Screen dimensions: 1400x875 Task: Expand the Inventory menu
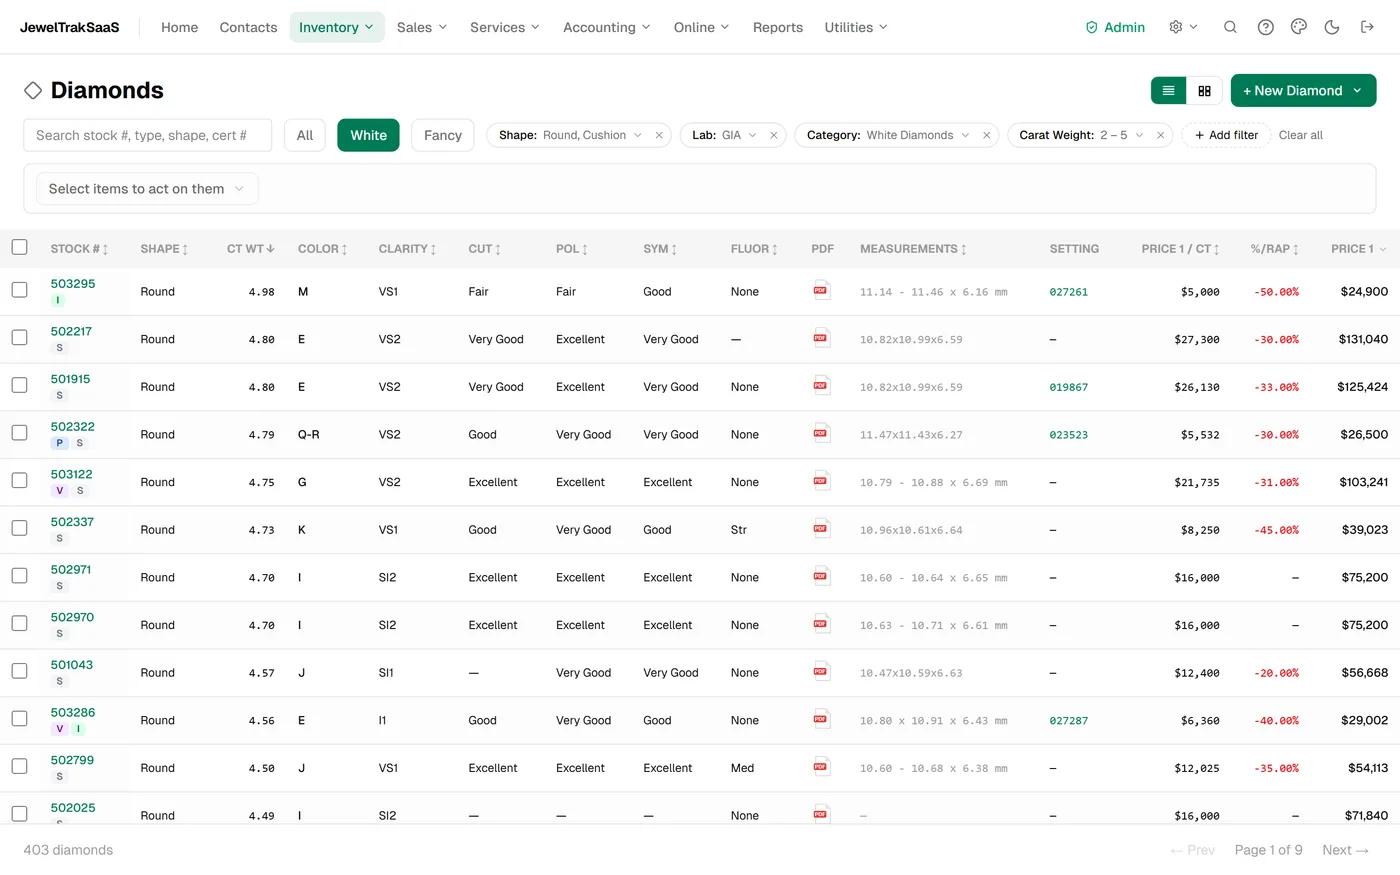tap(337, 27)
